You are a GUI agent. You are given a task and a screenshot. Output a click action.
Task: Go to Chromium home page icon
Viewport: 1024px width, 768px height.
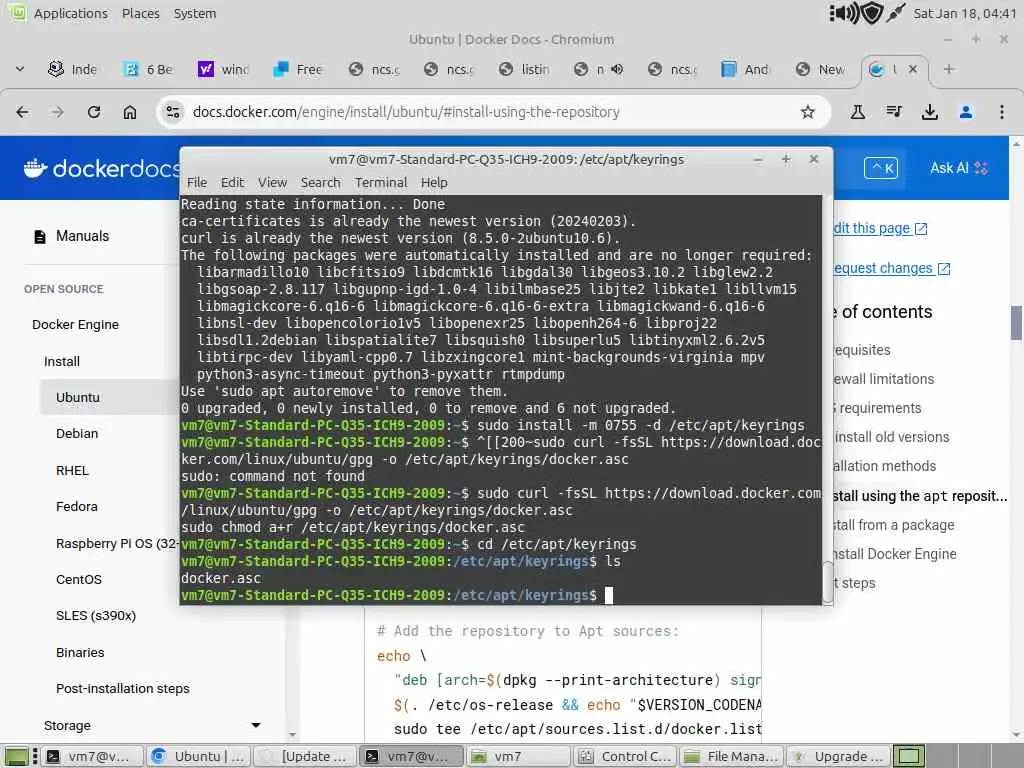coord(130,112)
